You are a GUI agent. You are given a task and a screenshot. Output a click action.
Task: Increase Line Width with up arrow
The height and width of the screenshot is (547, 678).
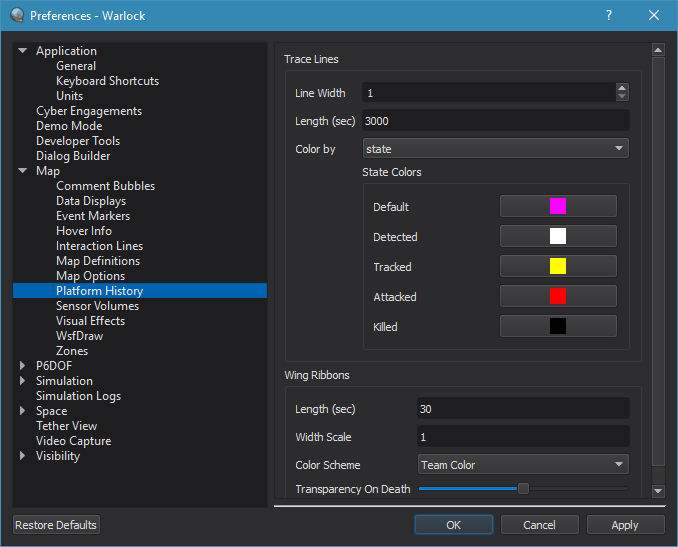622,87
